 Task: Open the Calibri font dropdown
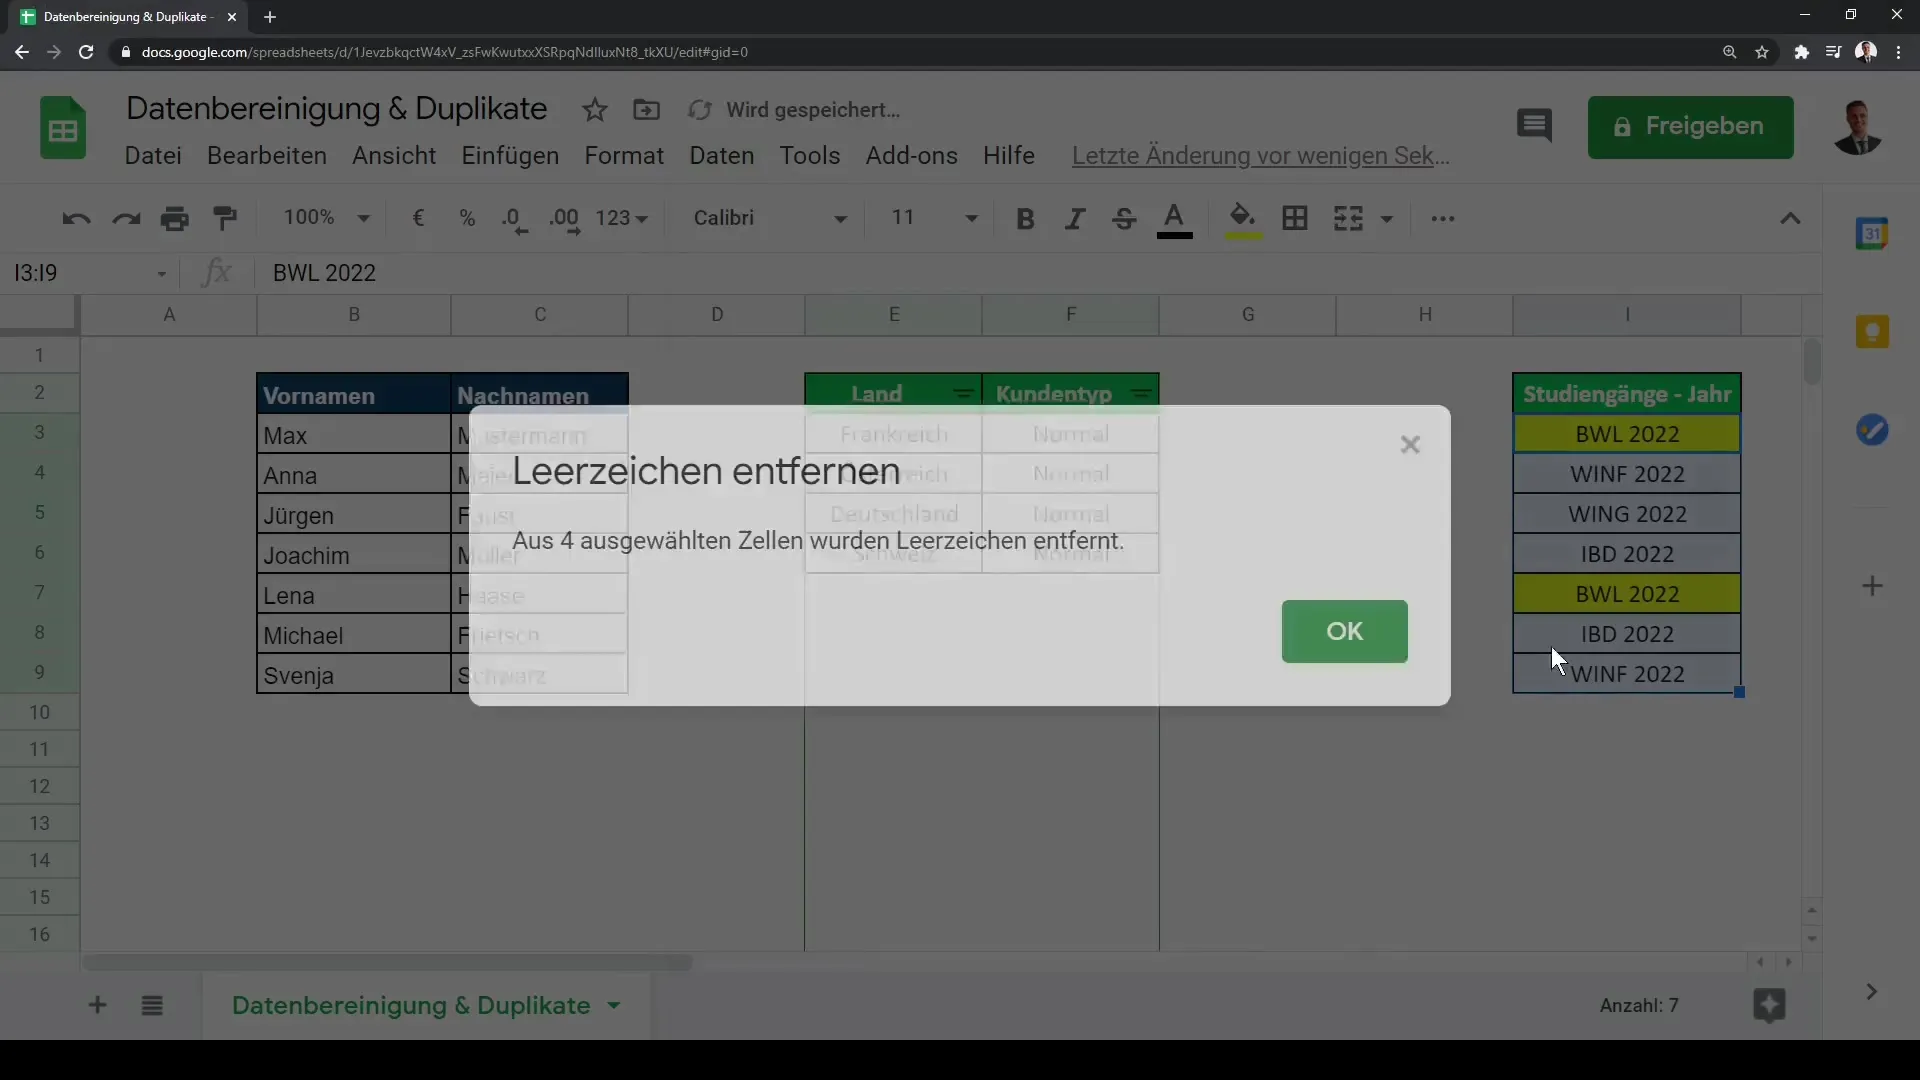(x=770, y=218)
